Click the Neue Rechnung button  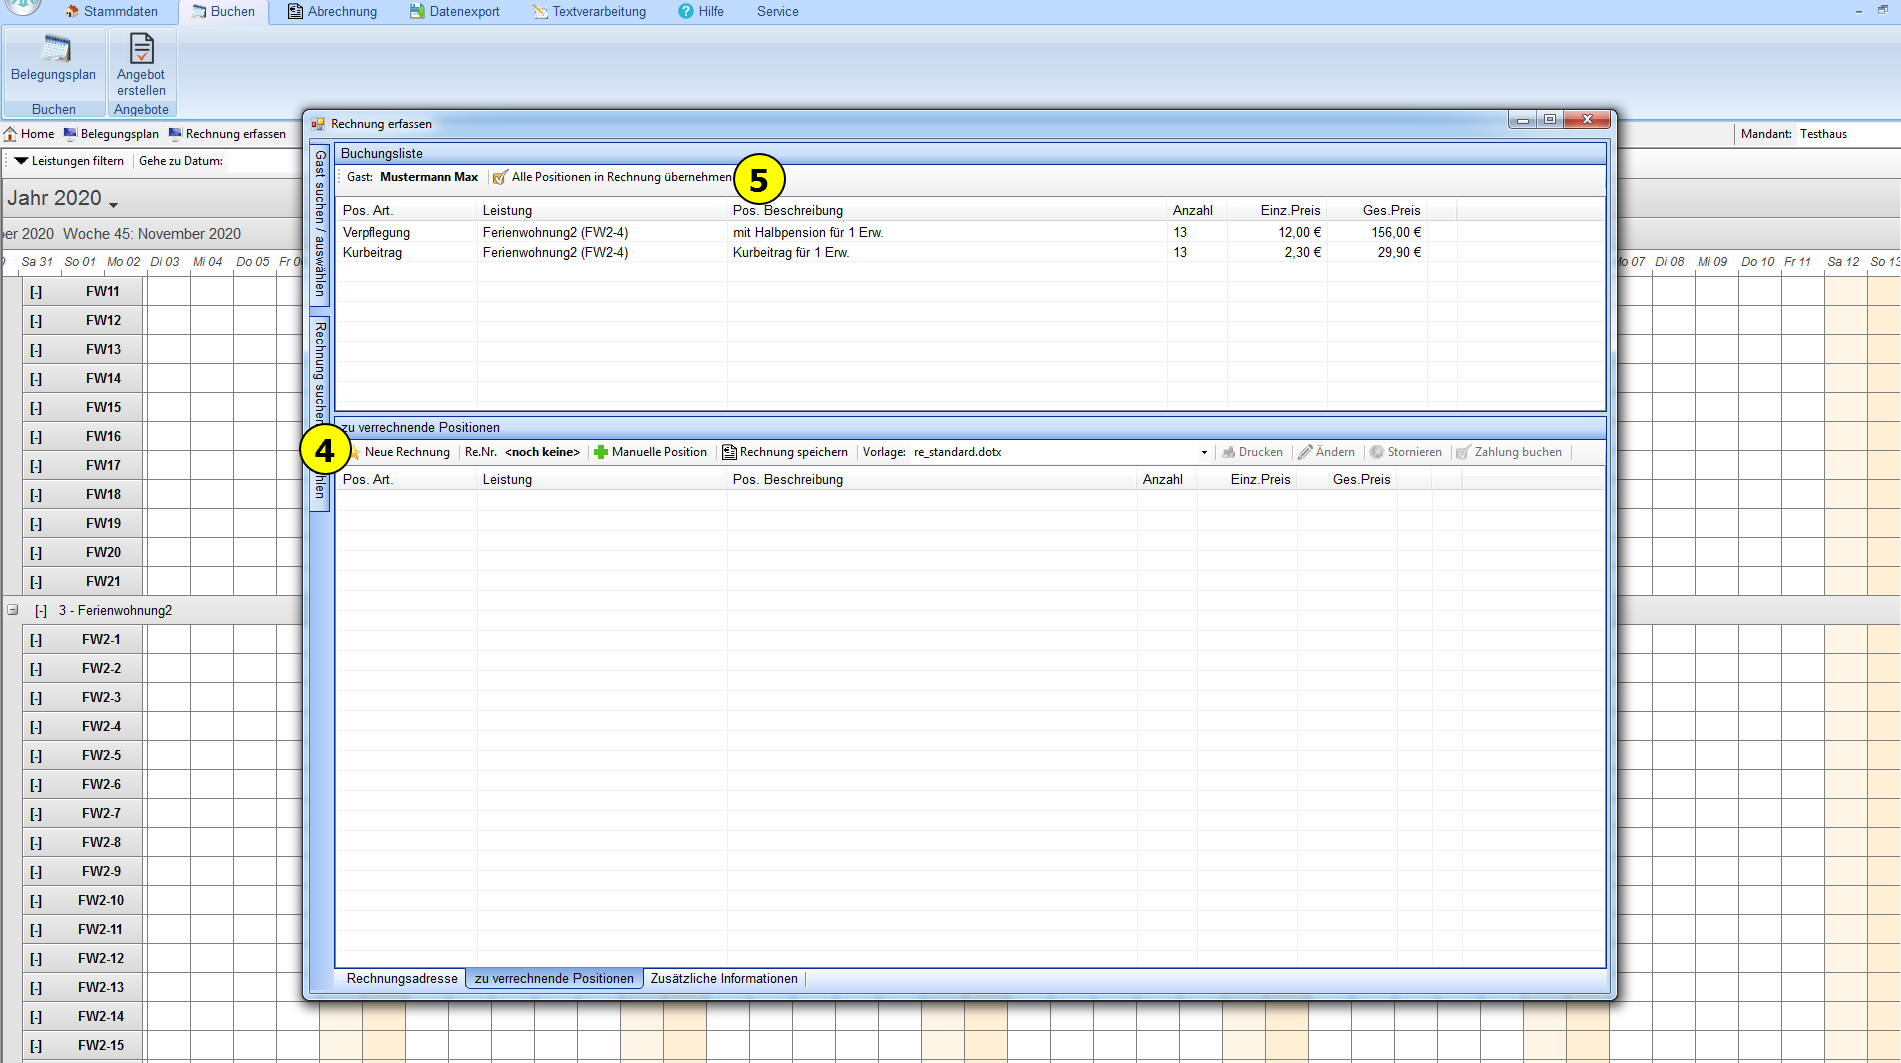406,452
